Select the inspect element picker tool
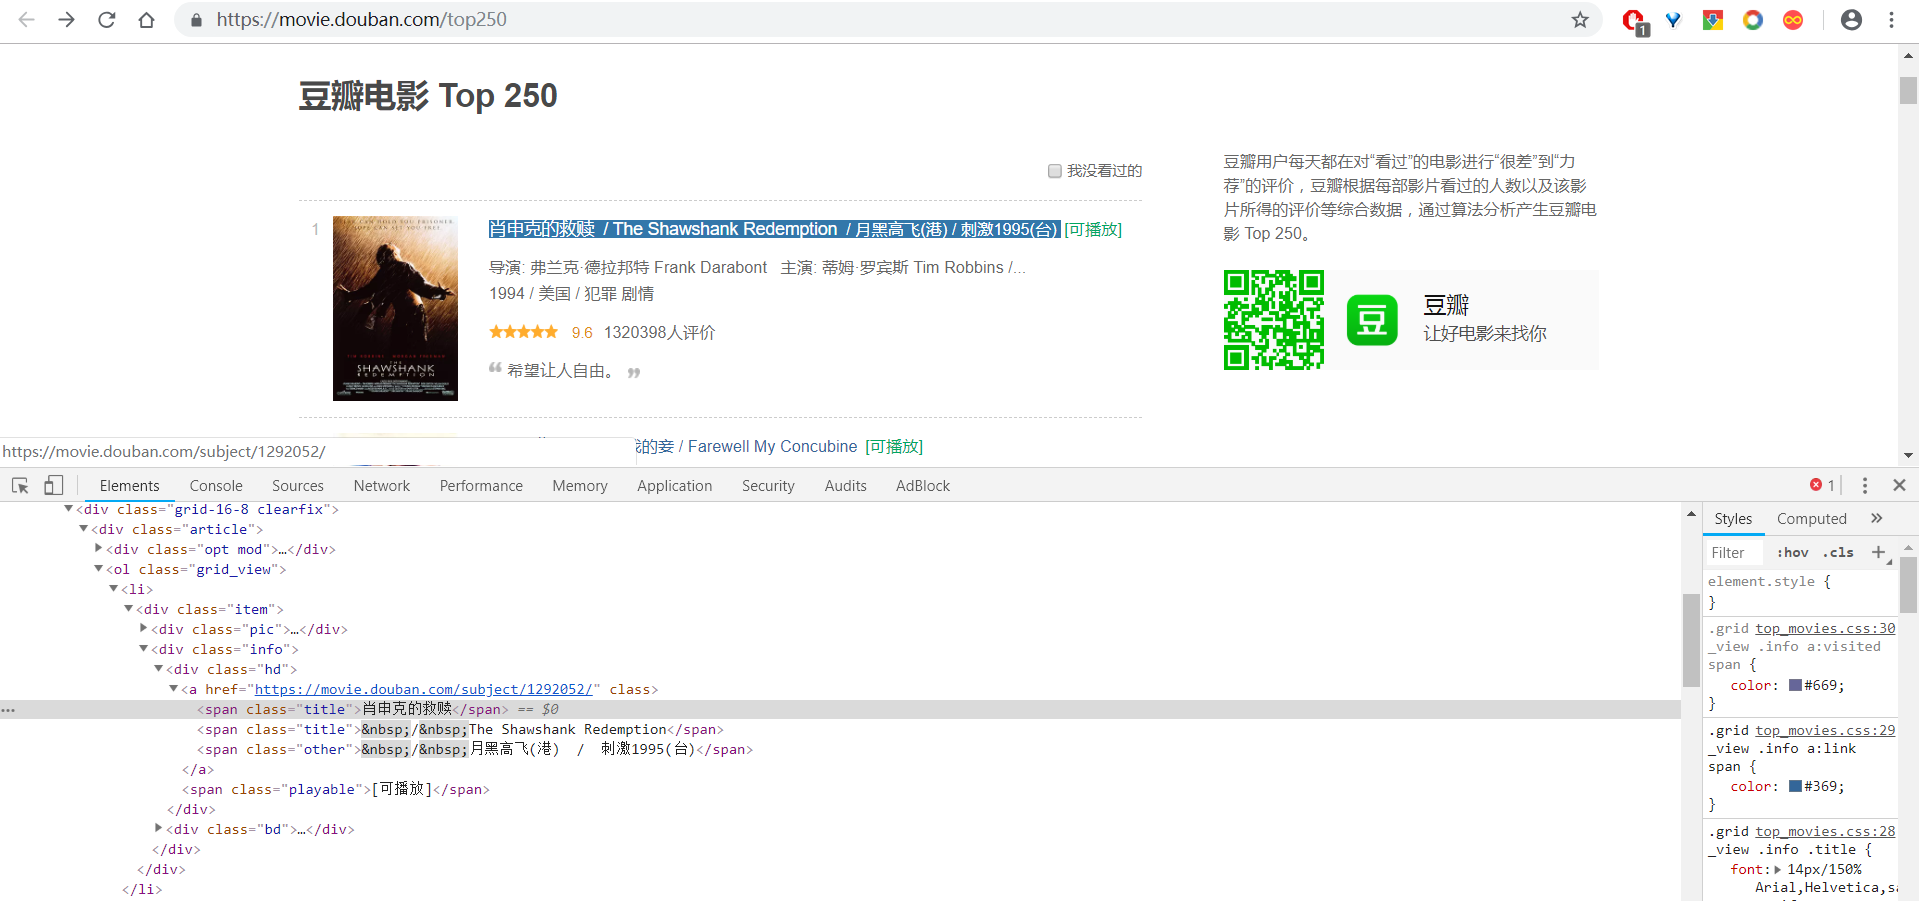The width and height of the screenshot is (1919, 901). pos(19,485)
